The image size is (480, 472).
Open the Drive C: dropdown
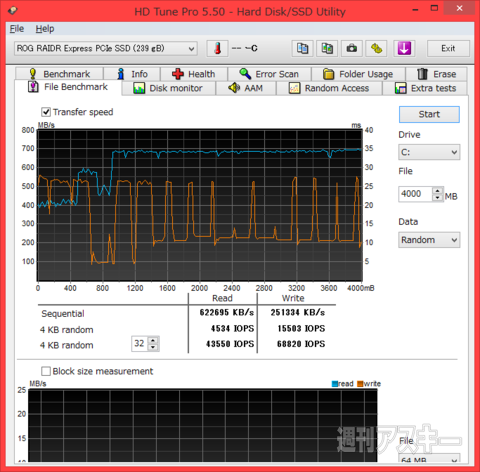click(429, 152)
